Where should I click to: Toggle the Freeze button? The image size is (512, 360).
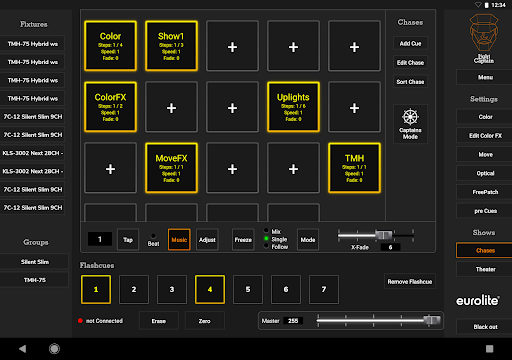tap(243, 239)
